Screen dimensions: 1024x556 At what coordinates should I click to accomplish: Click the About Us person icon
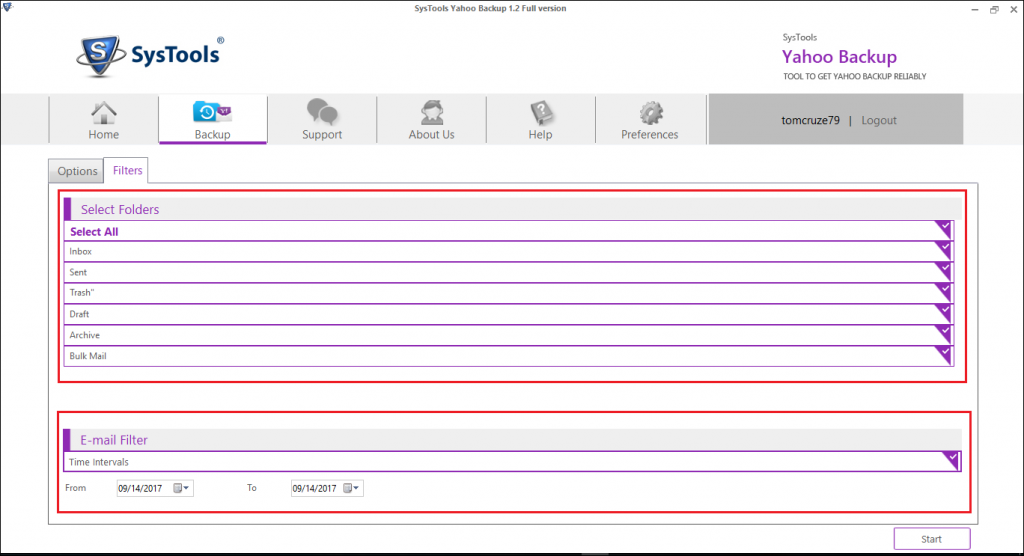click(x=432, y=112)
